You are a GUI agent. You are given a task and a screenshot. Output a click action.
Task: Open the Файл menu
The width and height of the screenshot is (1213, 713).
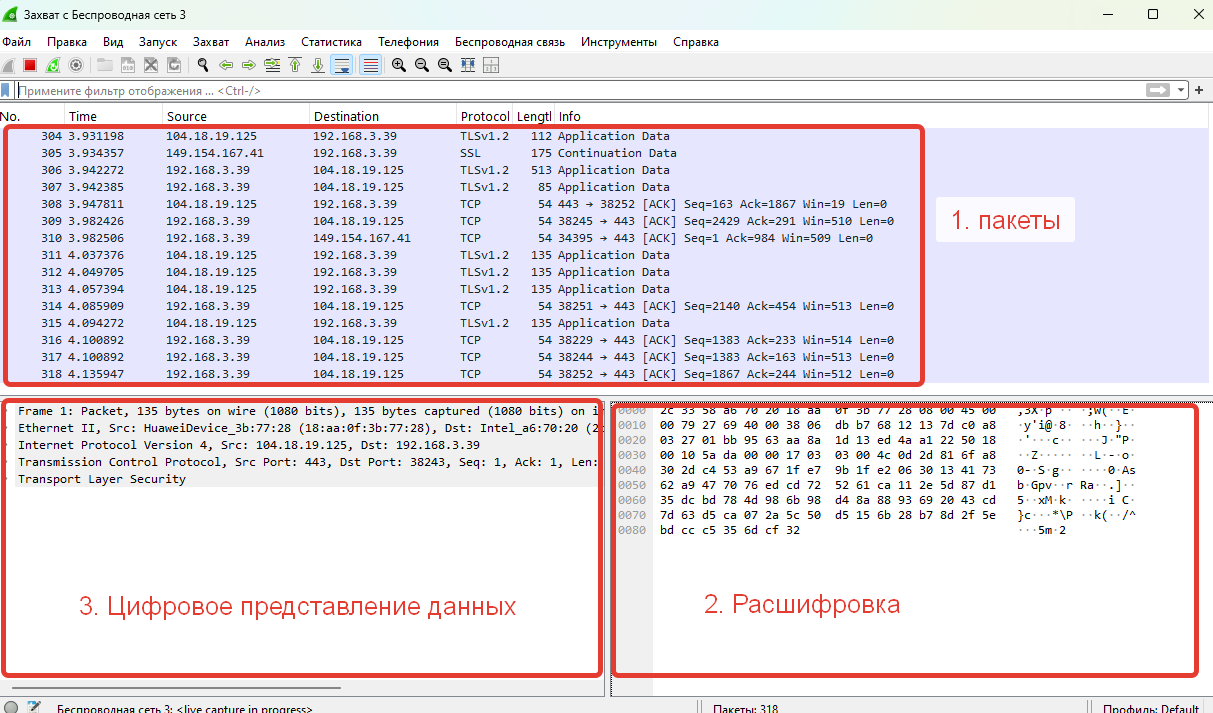tap(17, 42)
